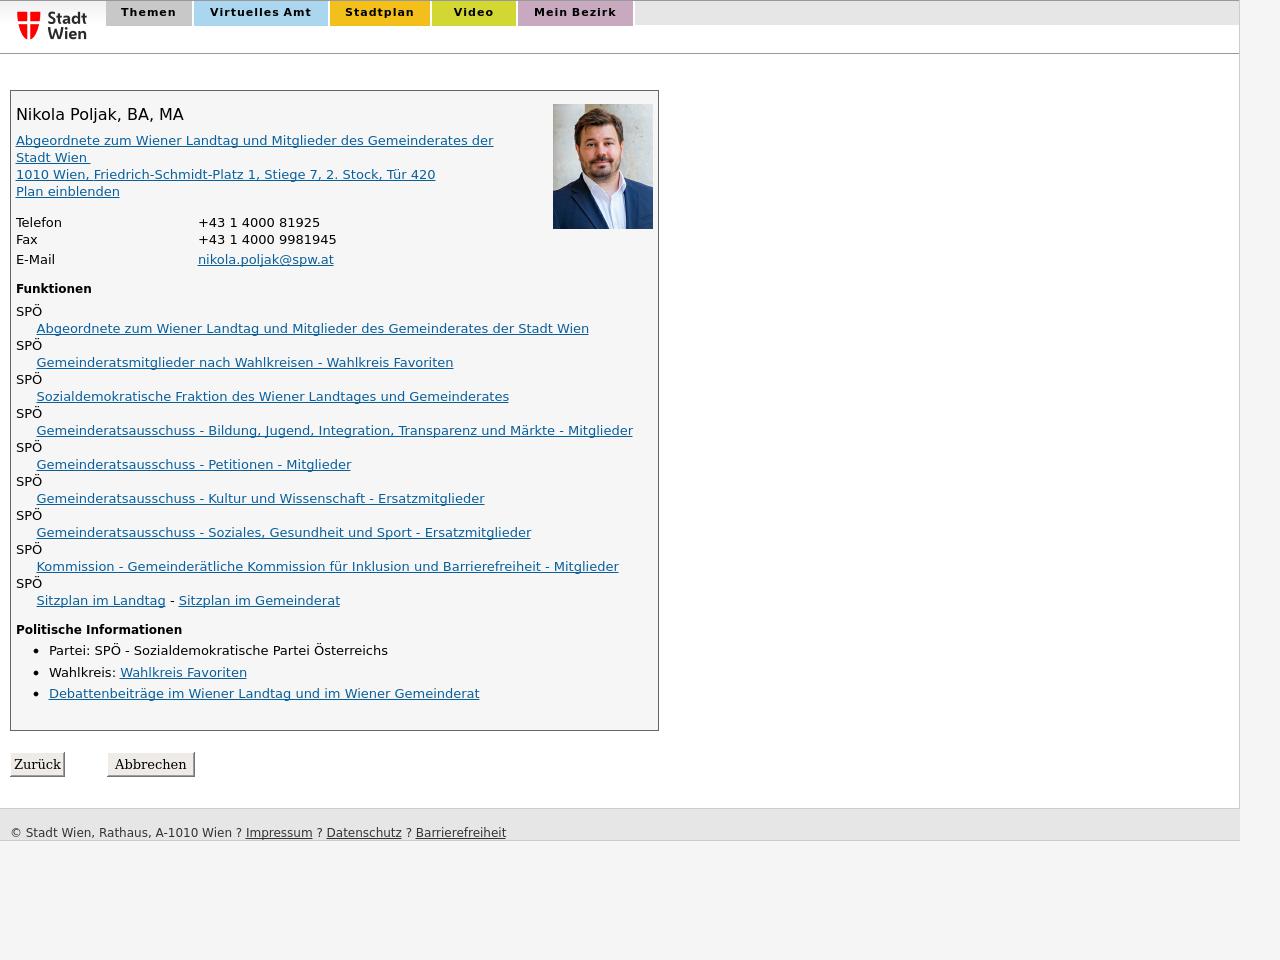Click the Stadt Wien logo
Image resolution: width=1280 pixels, height=960 pixels.
pyautogui.click(x=52, y=25)
